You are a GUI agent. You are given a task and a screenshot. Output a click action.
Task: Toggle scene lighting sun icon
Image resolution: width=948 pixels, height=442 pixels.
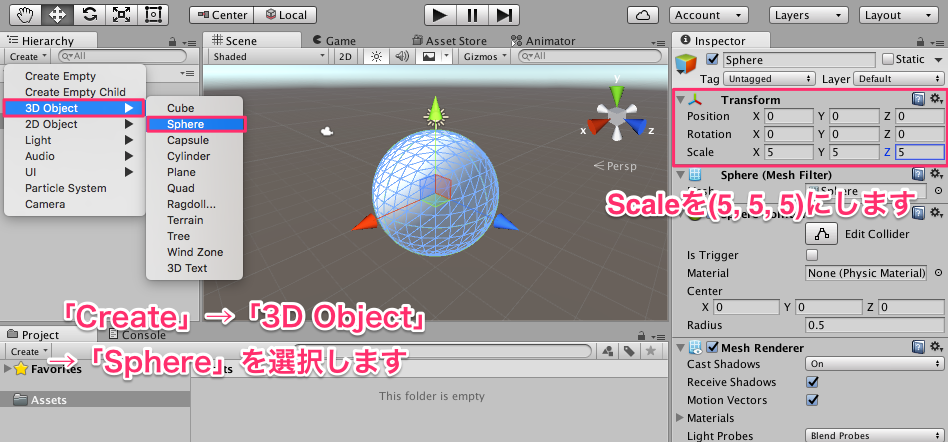click(377, 56)
